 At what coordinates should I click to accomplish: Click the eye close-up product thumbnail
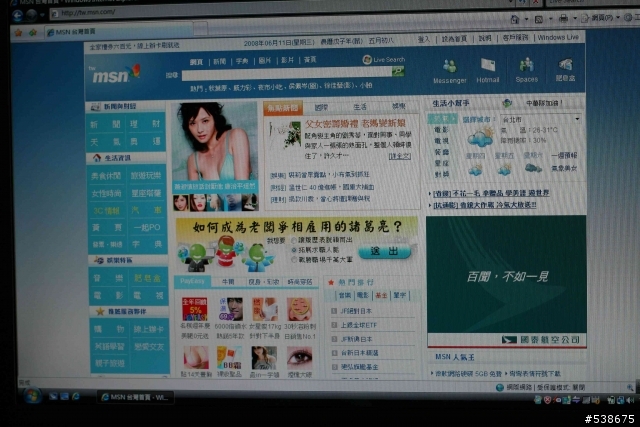[300, 358]
